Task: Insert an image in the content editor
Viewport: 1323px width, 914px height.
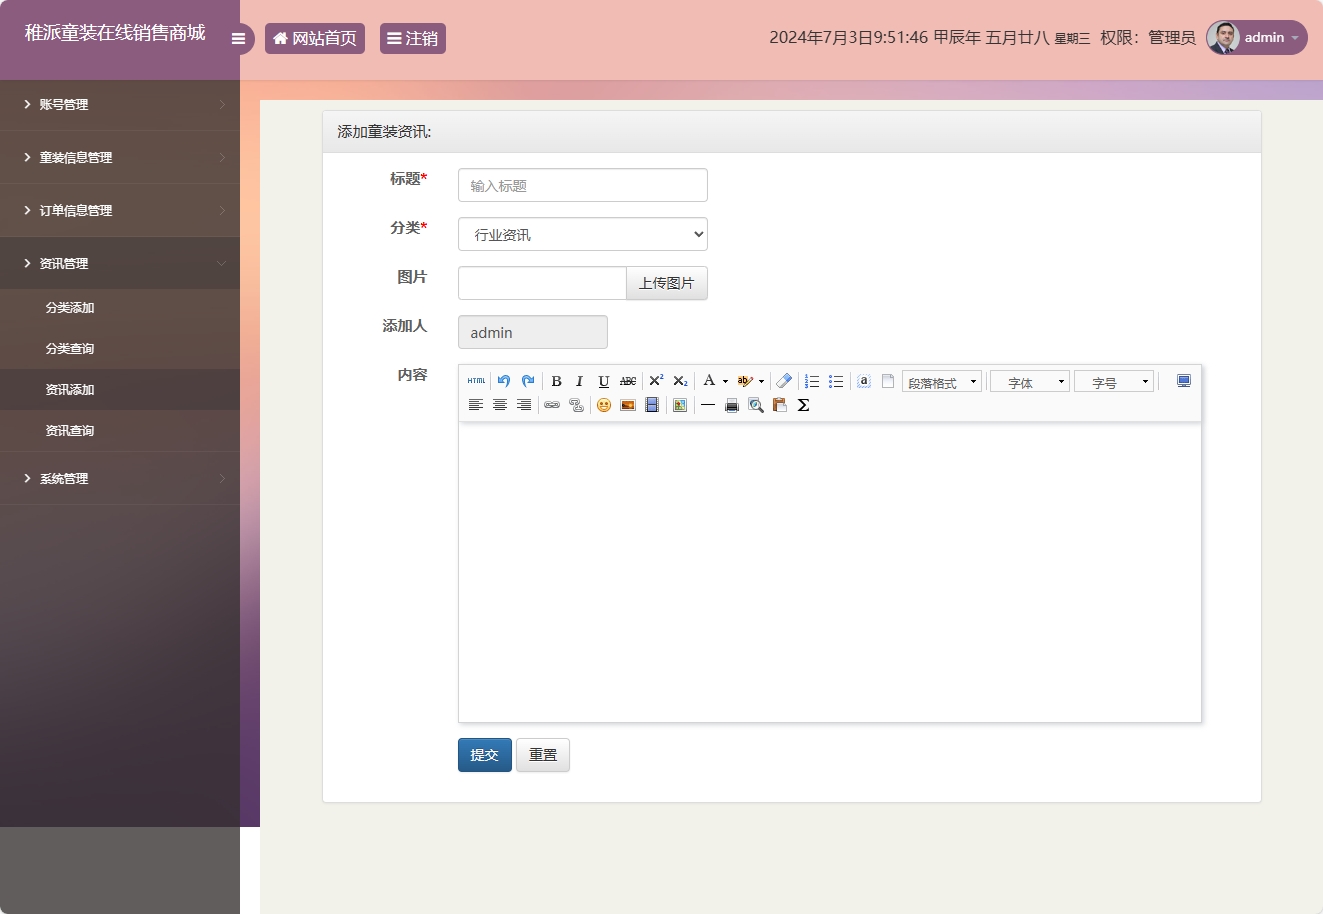Action: (627, 405)
